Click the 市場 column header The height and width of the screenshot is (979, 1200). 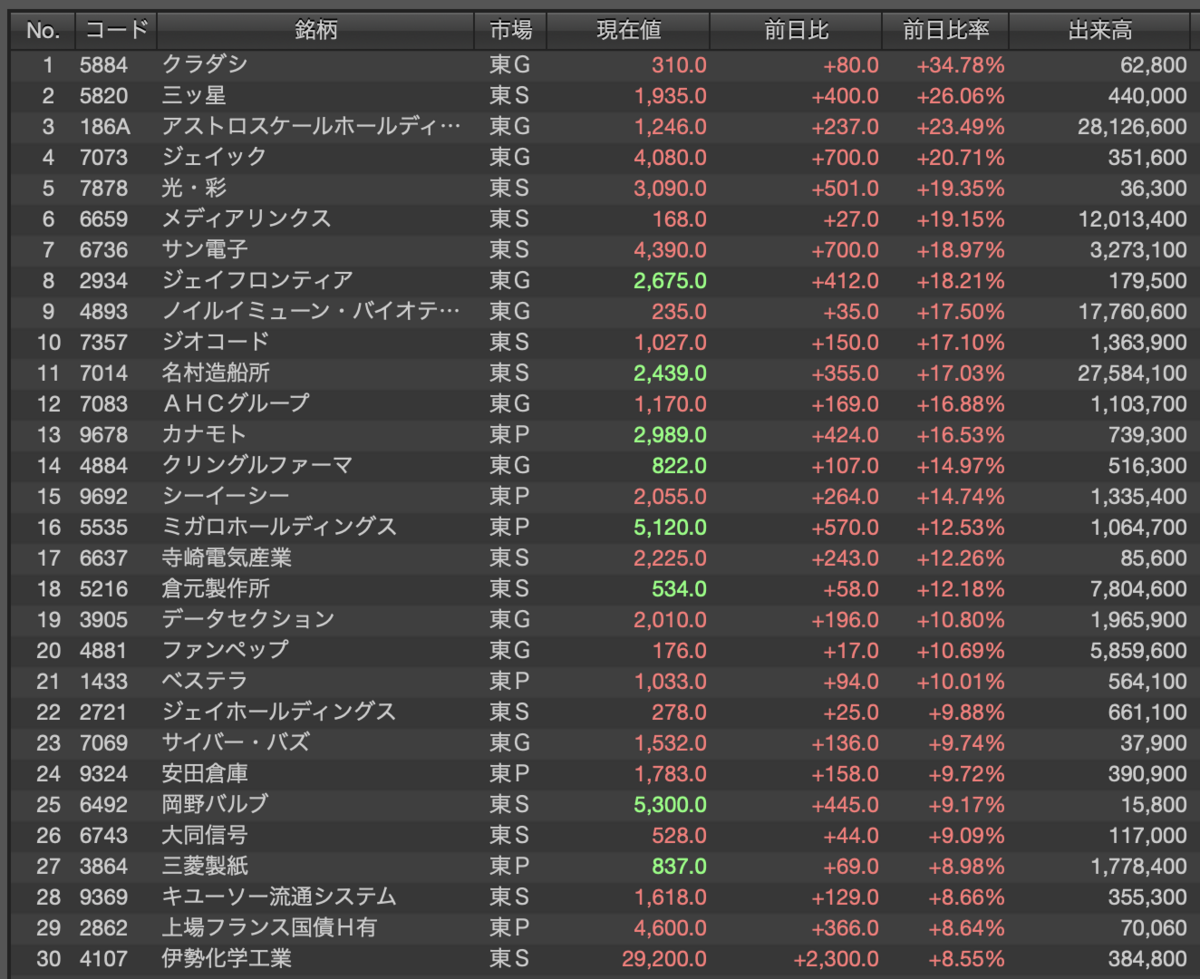pos(511,31)
